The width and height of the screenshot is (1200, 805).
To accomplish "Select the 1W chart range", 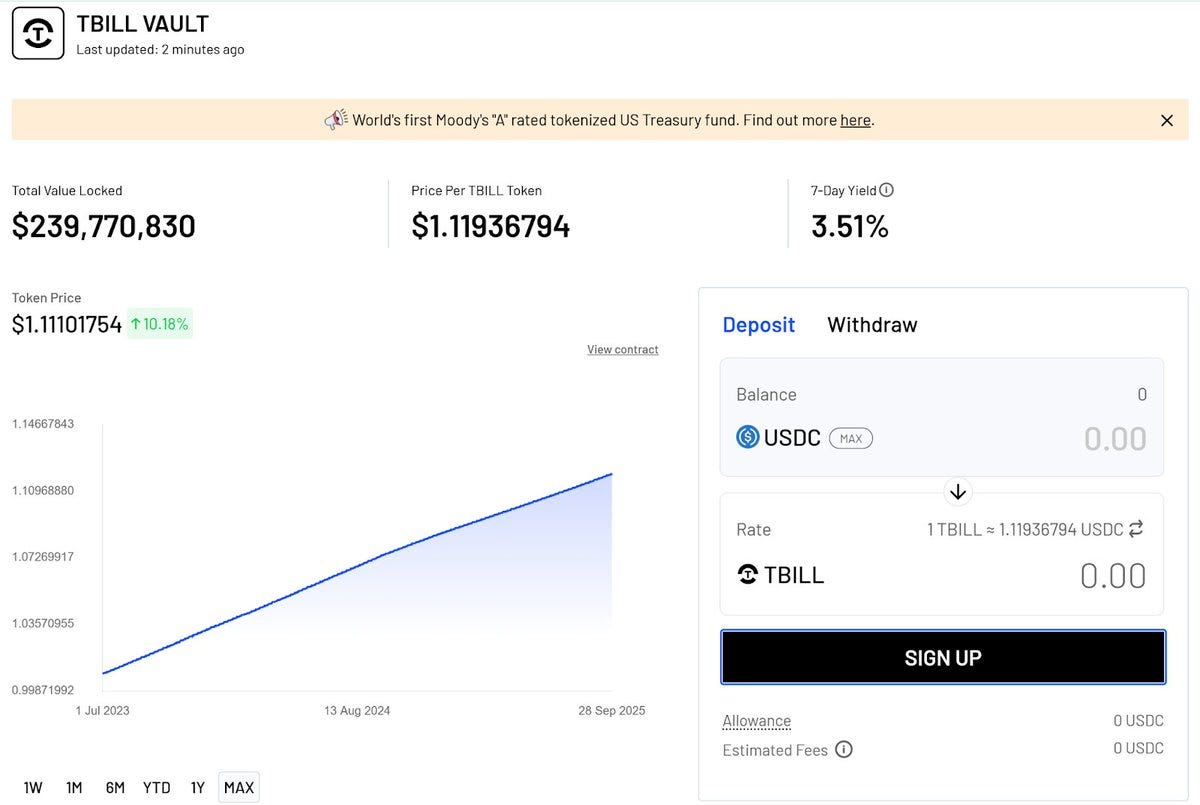I will point(33,787).
